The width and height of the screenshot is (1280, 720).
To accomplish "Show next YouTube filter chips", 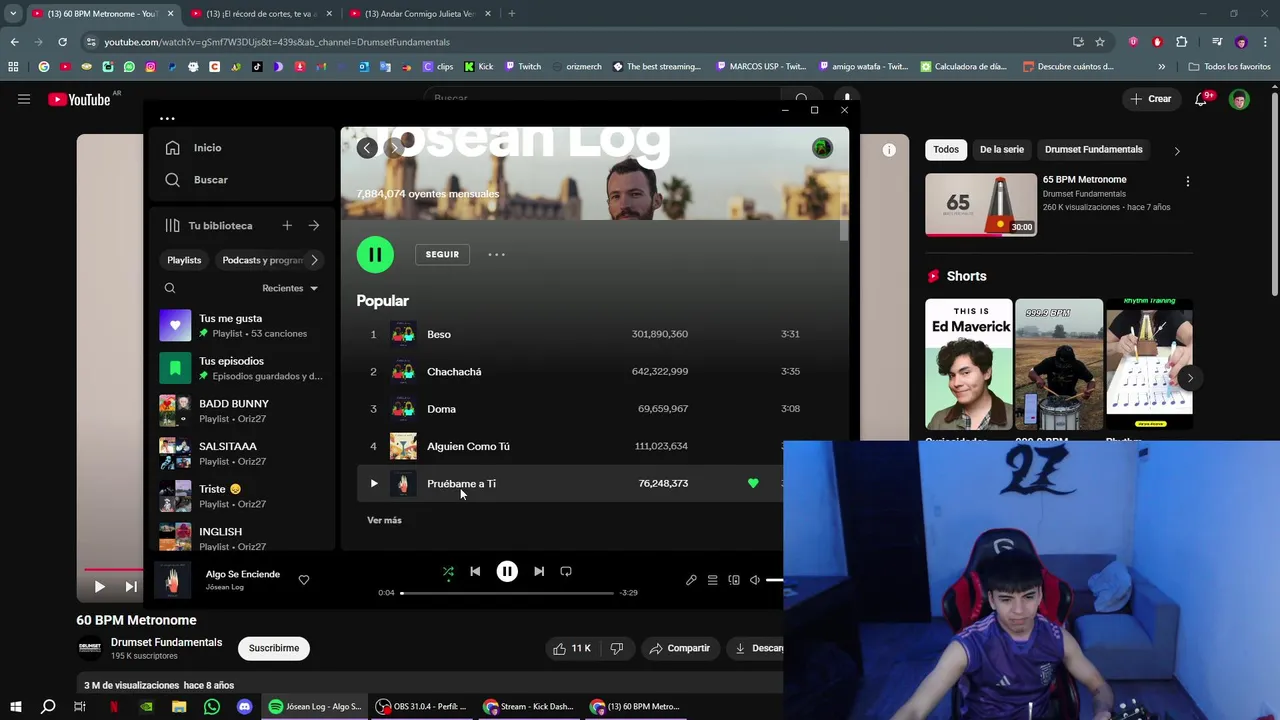I will point(1177,150).
